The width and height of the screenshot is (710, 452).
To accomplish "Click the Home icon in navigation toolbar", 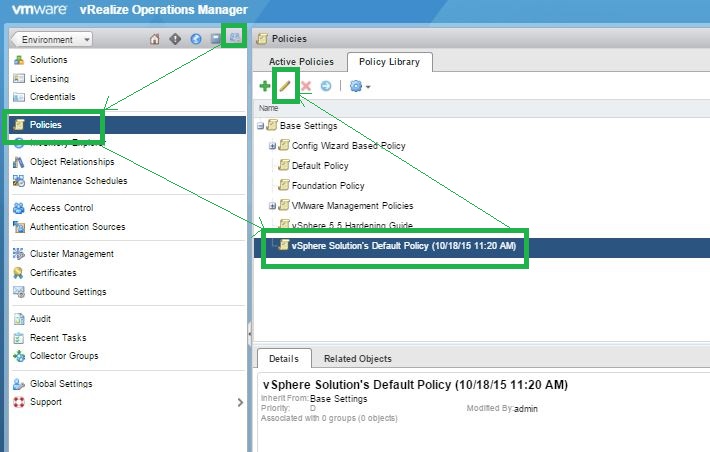I will click(x=155, y=39).
